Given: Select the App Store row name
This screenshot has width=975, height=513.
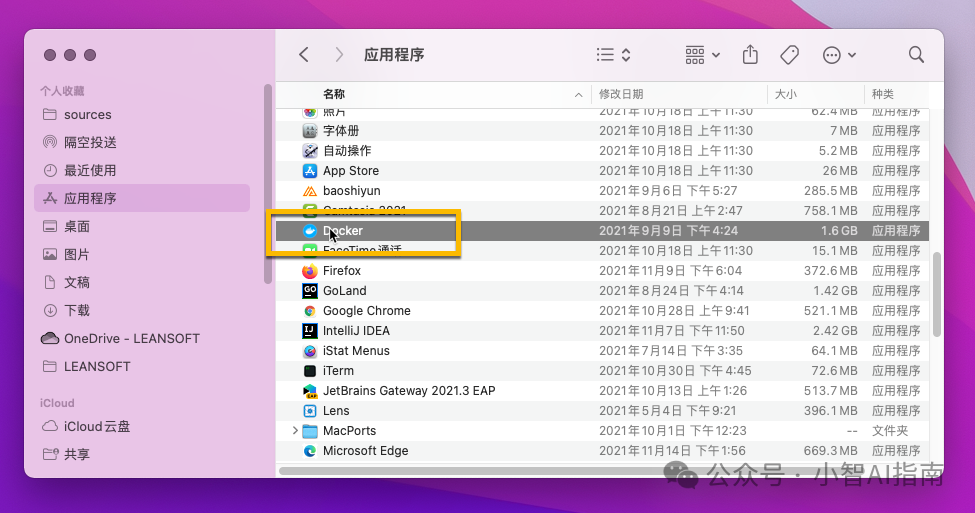Looking at the screenshot, I should click(351, 170).
